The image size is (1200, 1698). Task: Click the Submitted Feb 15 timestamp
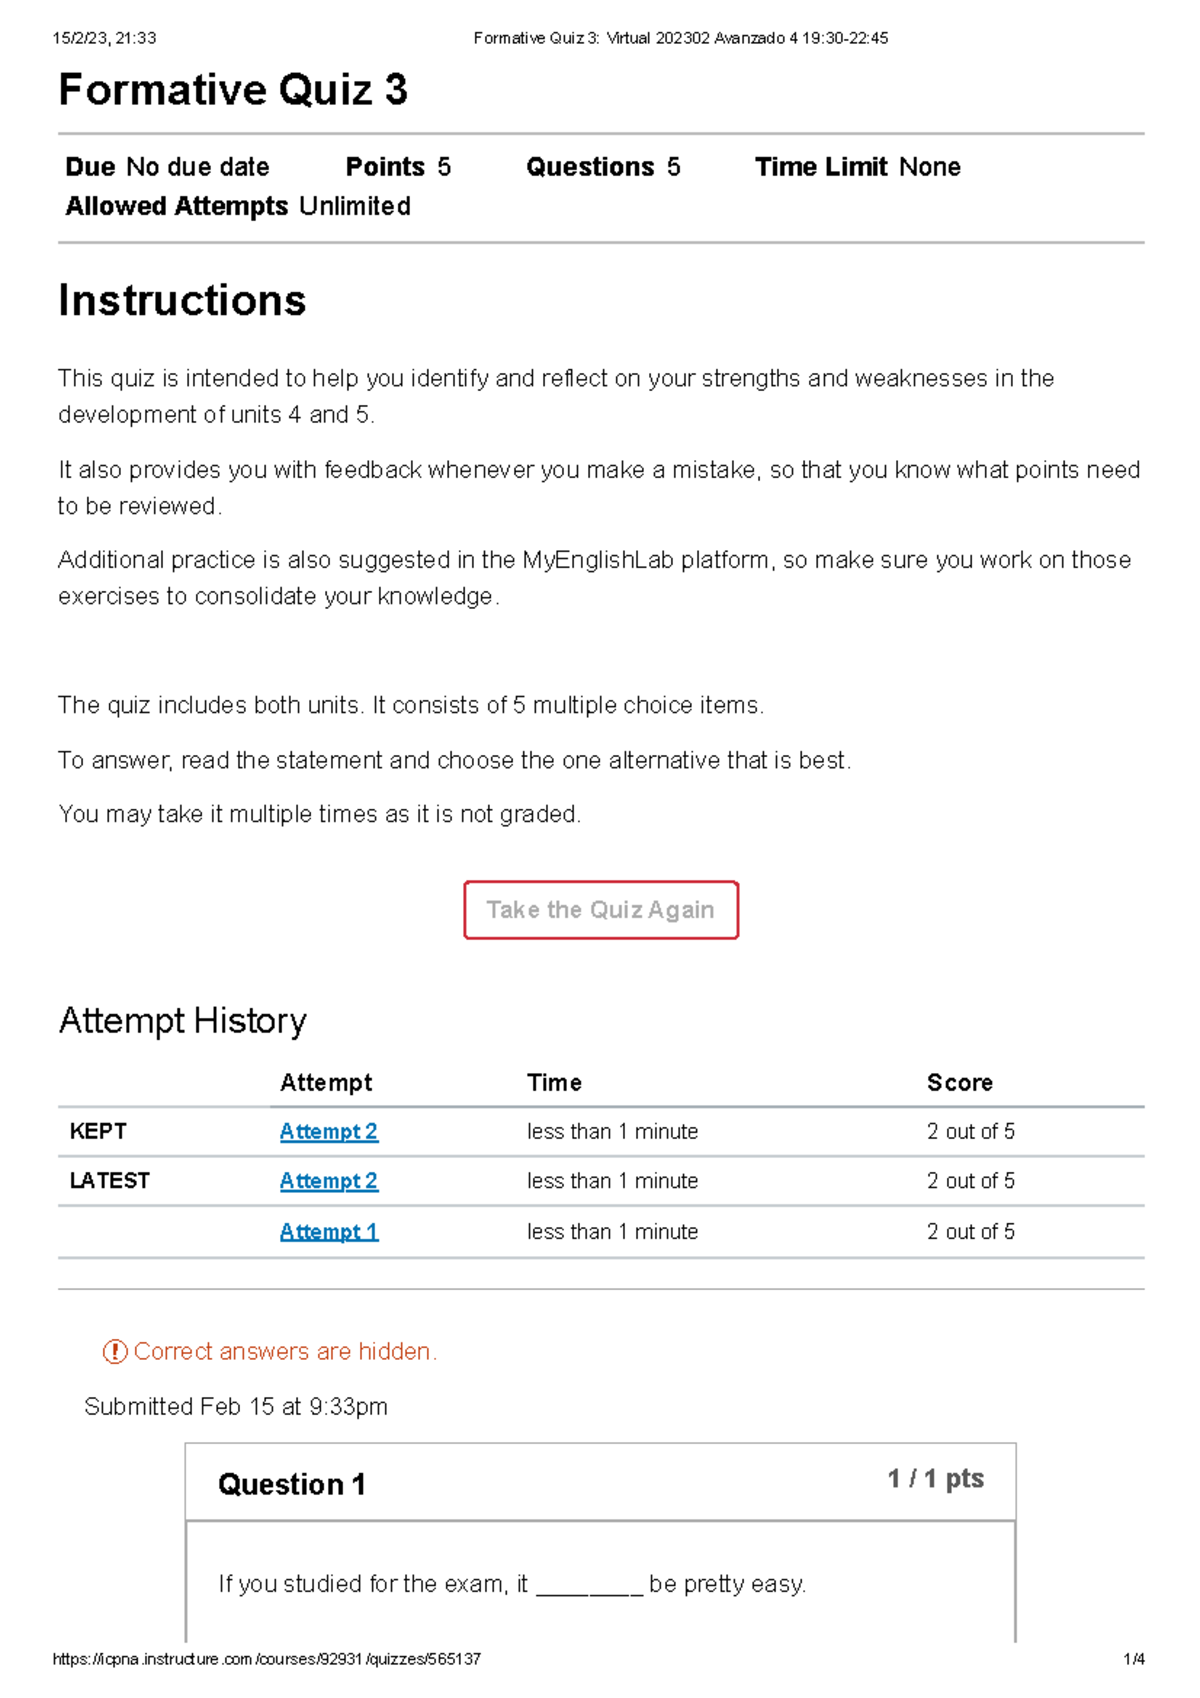coord(236,1407)
